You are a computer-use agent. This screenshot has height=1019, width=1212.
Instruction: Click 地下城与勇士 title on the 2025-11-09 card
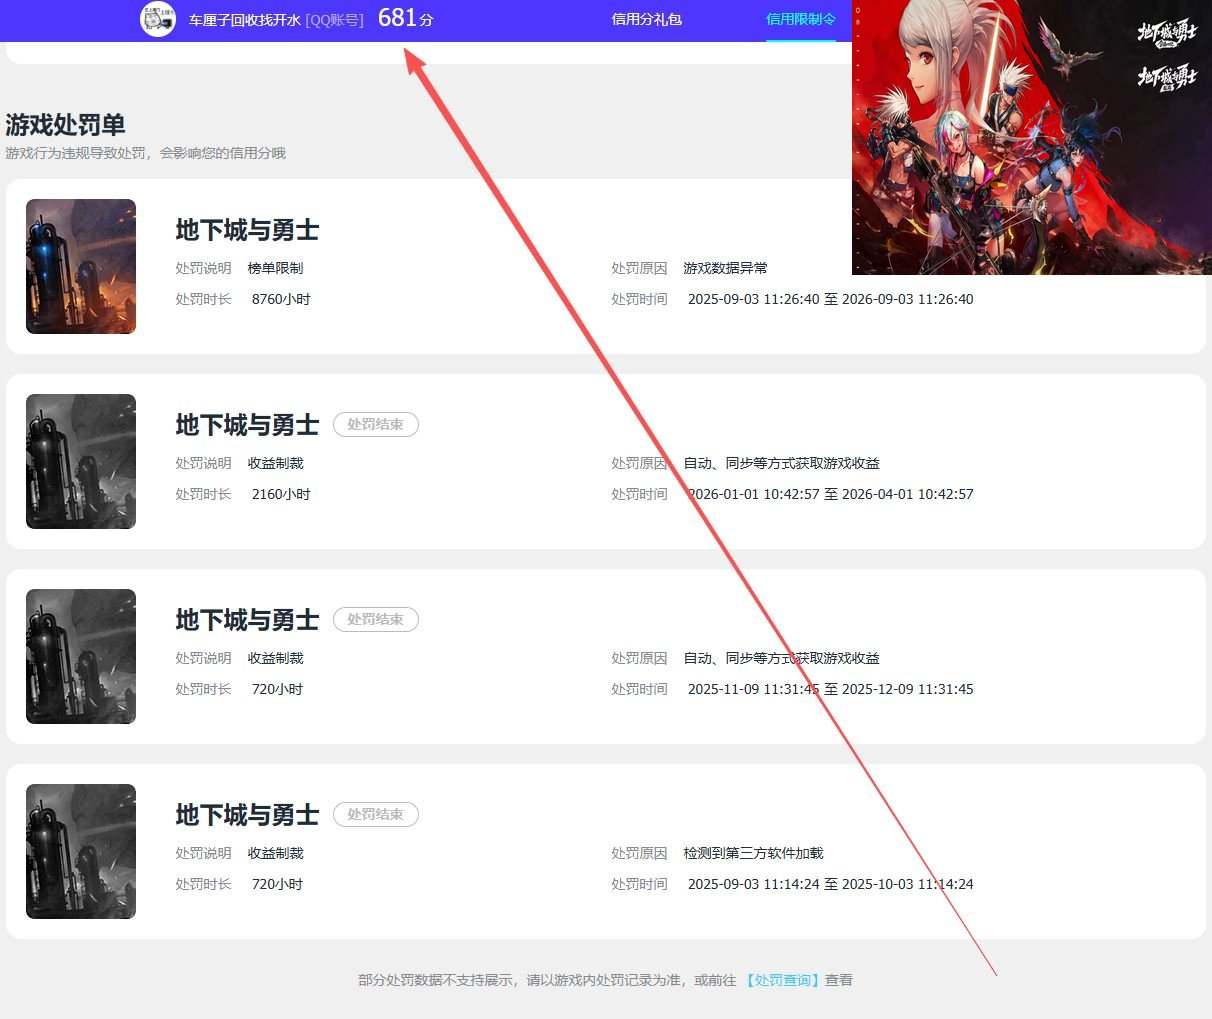pos(247,620)
